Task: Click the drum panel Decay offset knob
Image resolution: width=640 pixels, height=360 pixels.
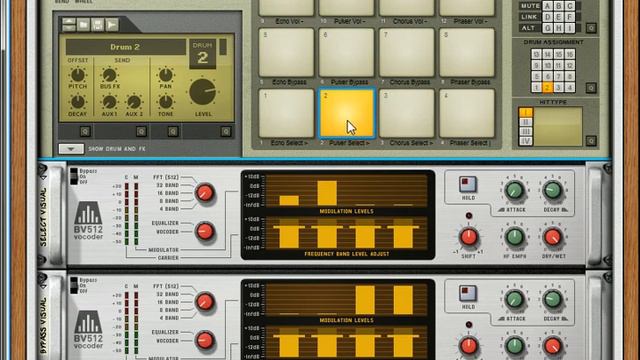Action: (x=78, y=102)
